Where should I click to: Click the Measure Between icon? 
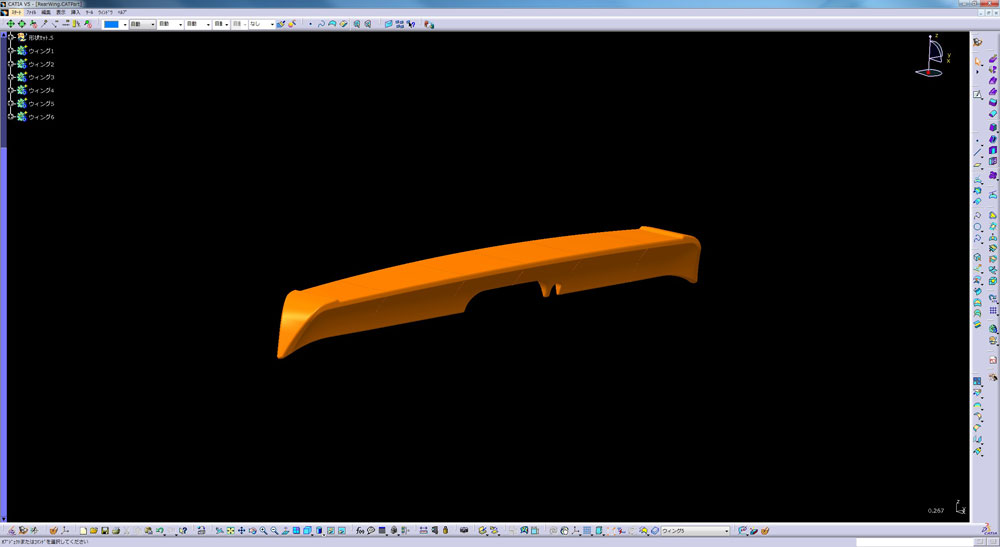(x=424, y=530)
